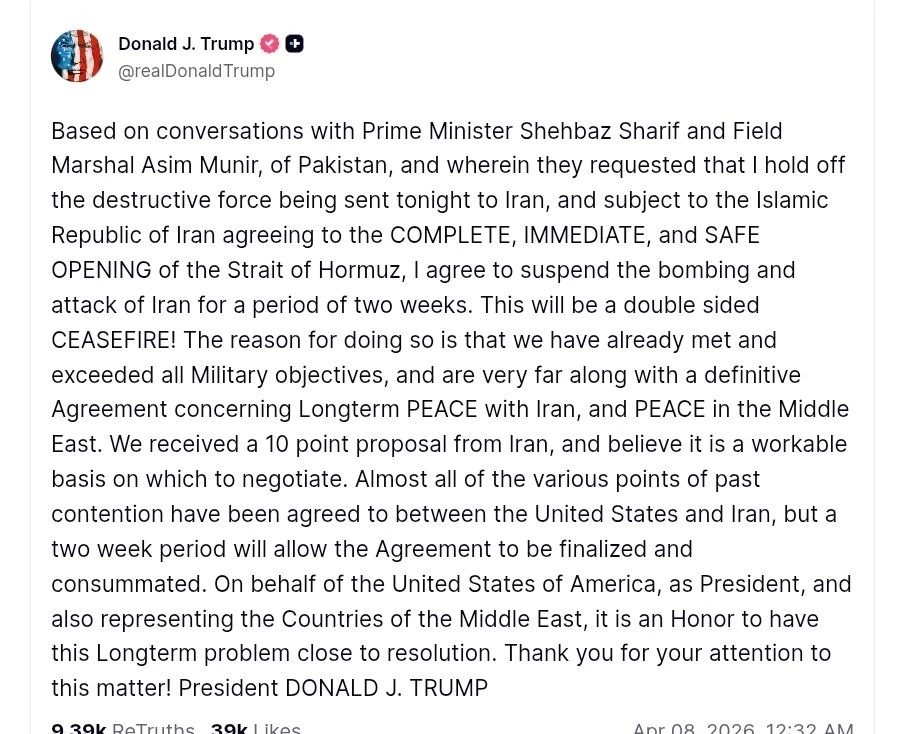Click the pink verified checkmark badge

tap(270, 44)
